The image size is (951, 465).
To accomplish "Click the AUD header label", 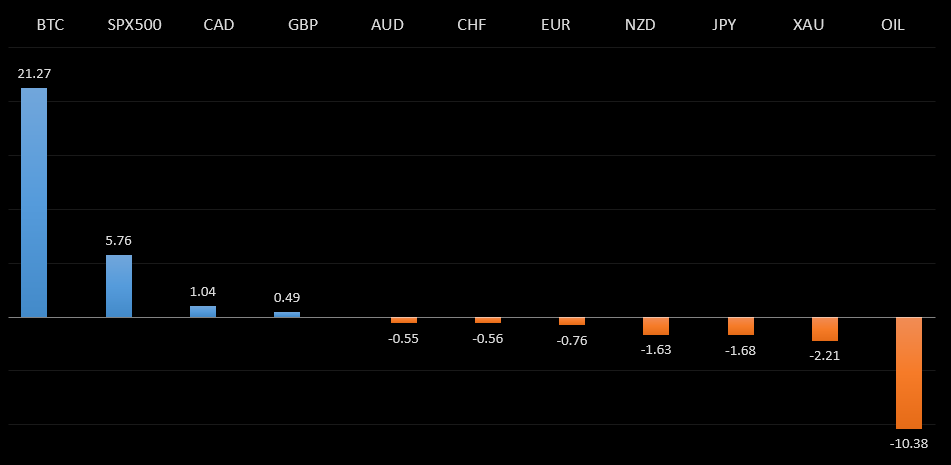I will tap(387, 24).
